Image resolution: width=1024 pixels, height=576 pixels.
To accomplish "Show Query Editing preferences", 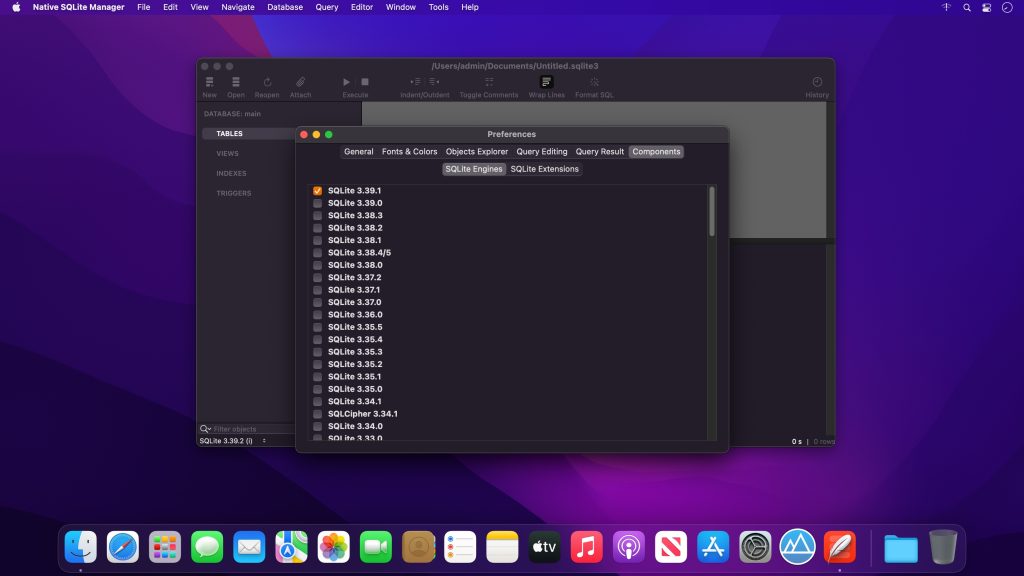I will coord(542,151).
